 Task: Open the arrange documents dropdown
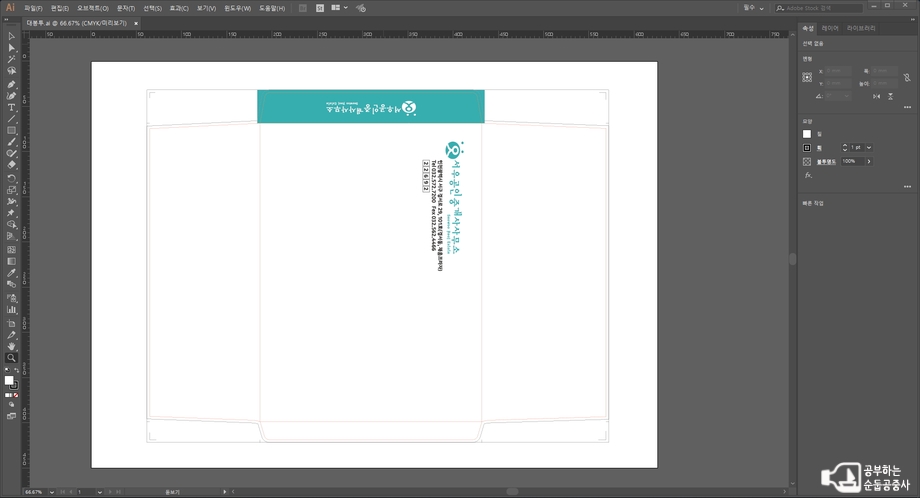(x=339, y=8)
